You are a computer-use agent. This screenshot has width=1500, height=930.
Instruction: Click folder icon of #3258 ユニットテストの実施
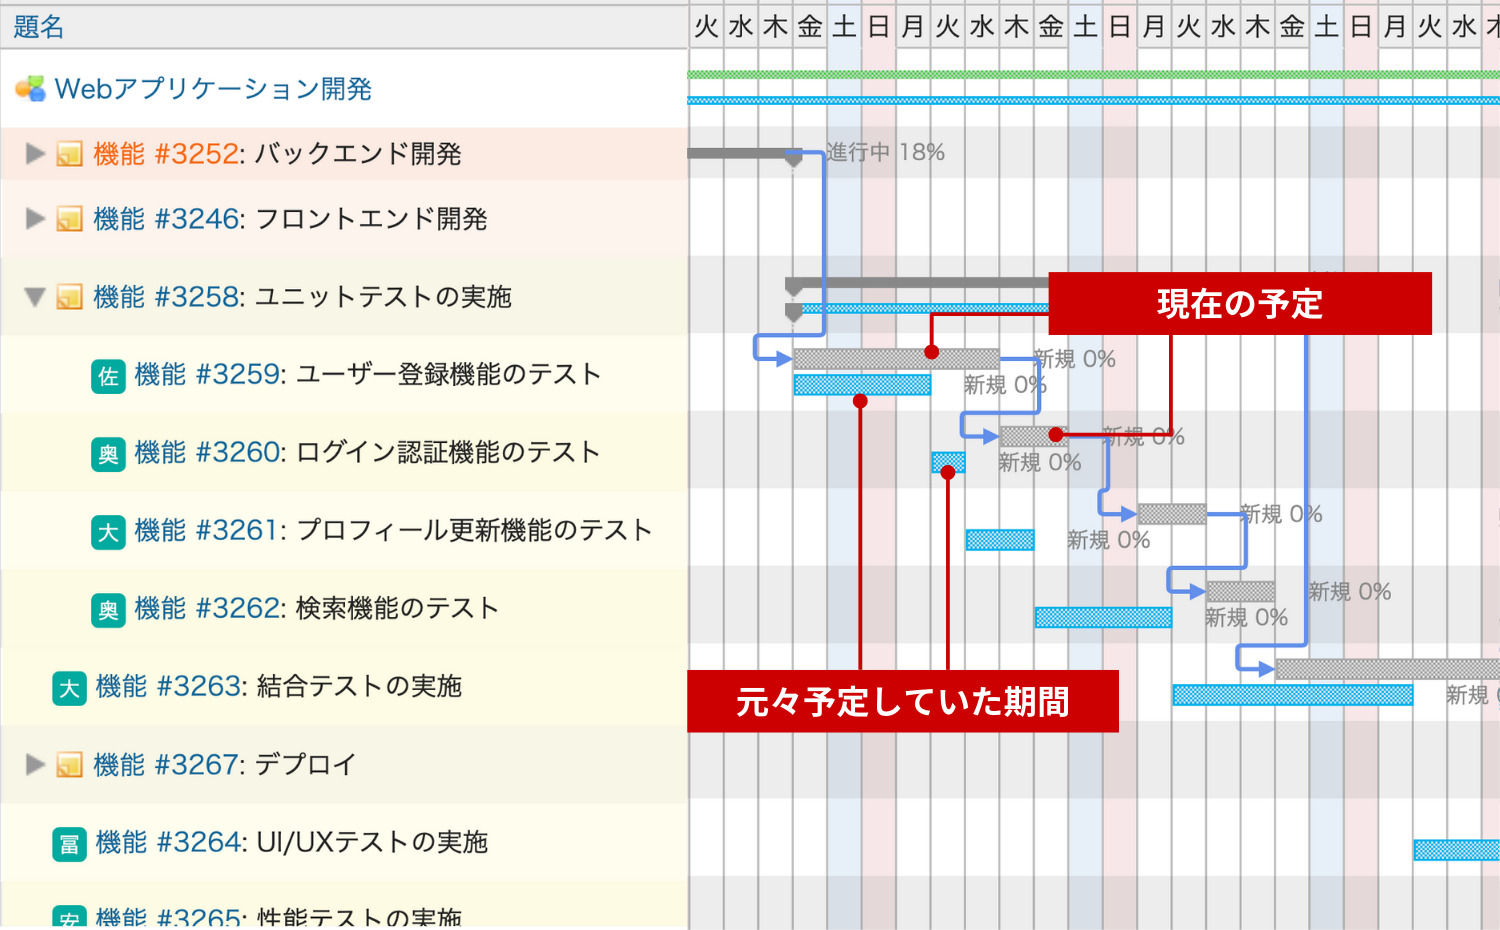69,297
